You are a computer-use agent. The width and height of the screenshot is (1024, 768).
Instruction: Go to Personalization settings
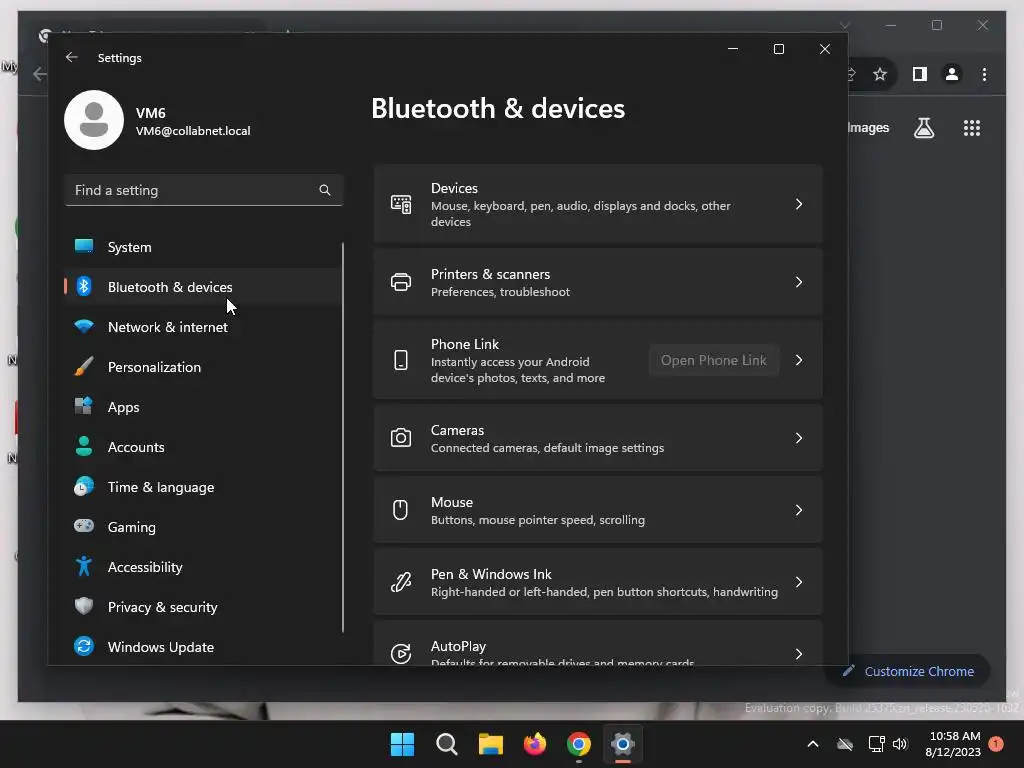click(x=203, y=367)
